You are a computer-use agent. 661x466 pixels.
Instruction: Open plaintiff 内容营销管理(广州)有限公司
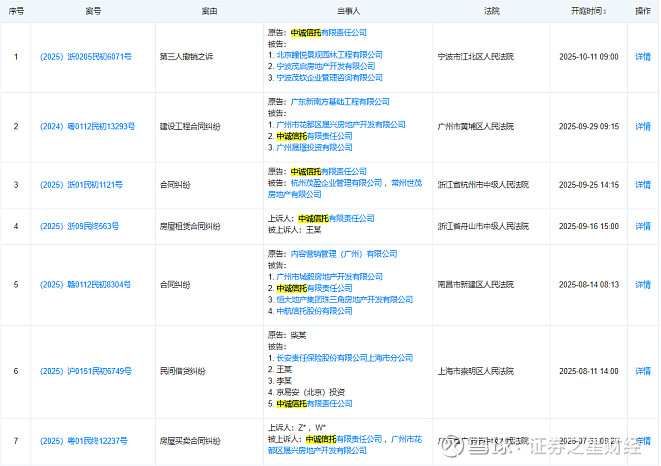pyautogui.click(x=344, y=254)
